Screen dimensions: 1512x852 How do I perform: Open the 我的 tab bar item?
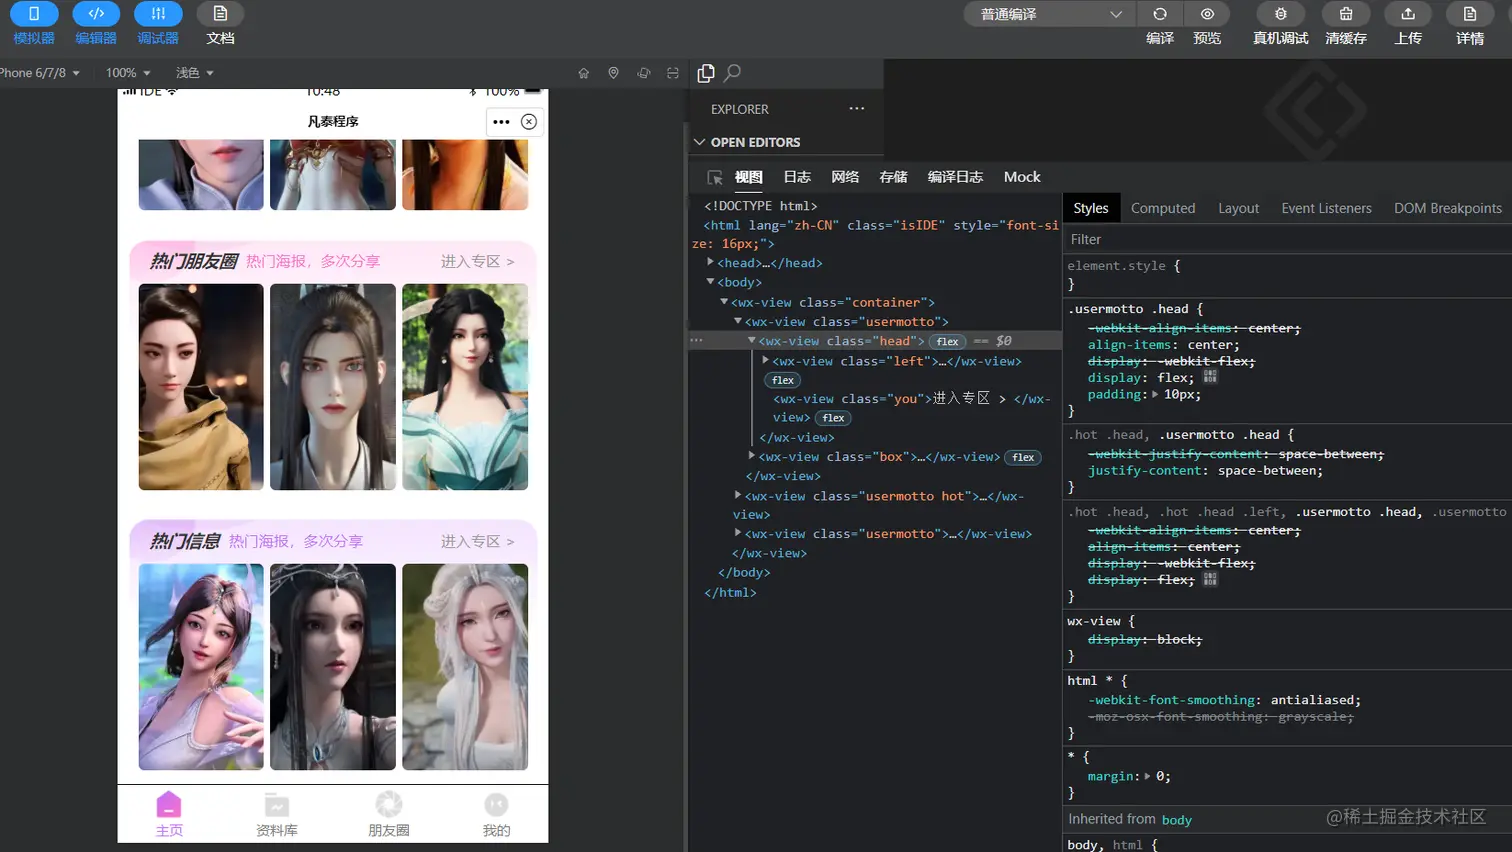pos(497,814)
